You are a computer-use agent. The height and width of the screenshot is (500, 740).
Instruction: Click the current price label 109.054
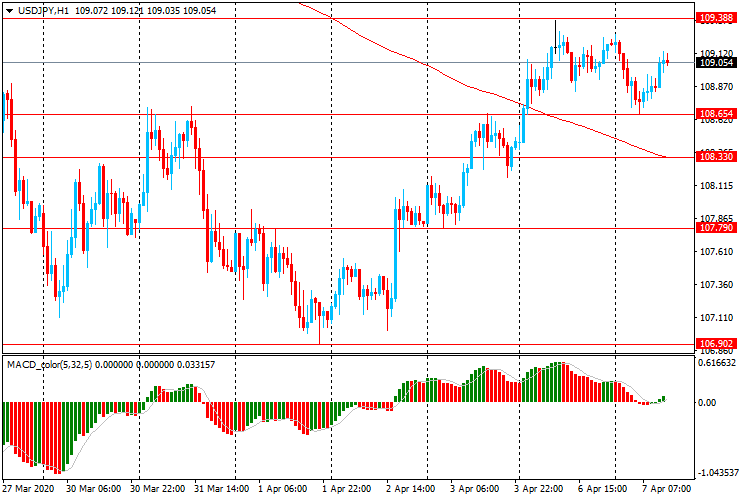[x=716, y=62]
